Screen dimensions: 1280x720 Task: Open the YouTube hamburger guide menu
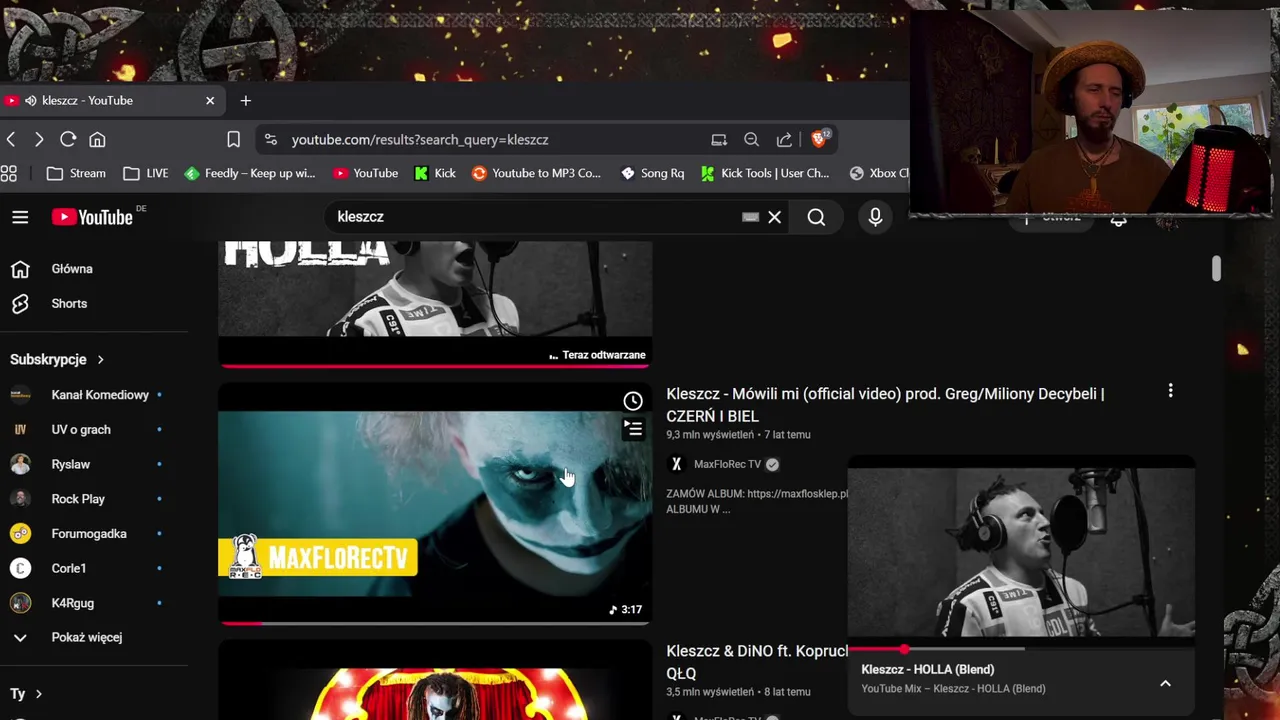point(20,217)
